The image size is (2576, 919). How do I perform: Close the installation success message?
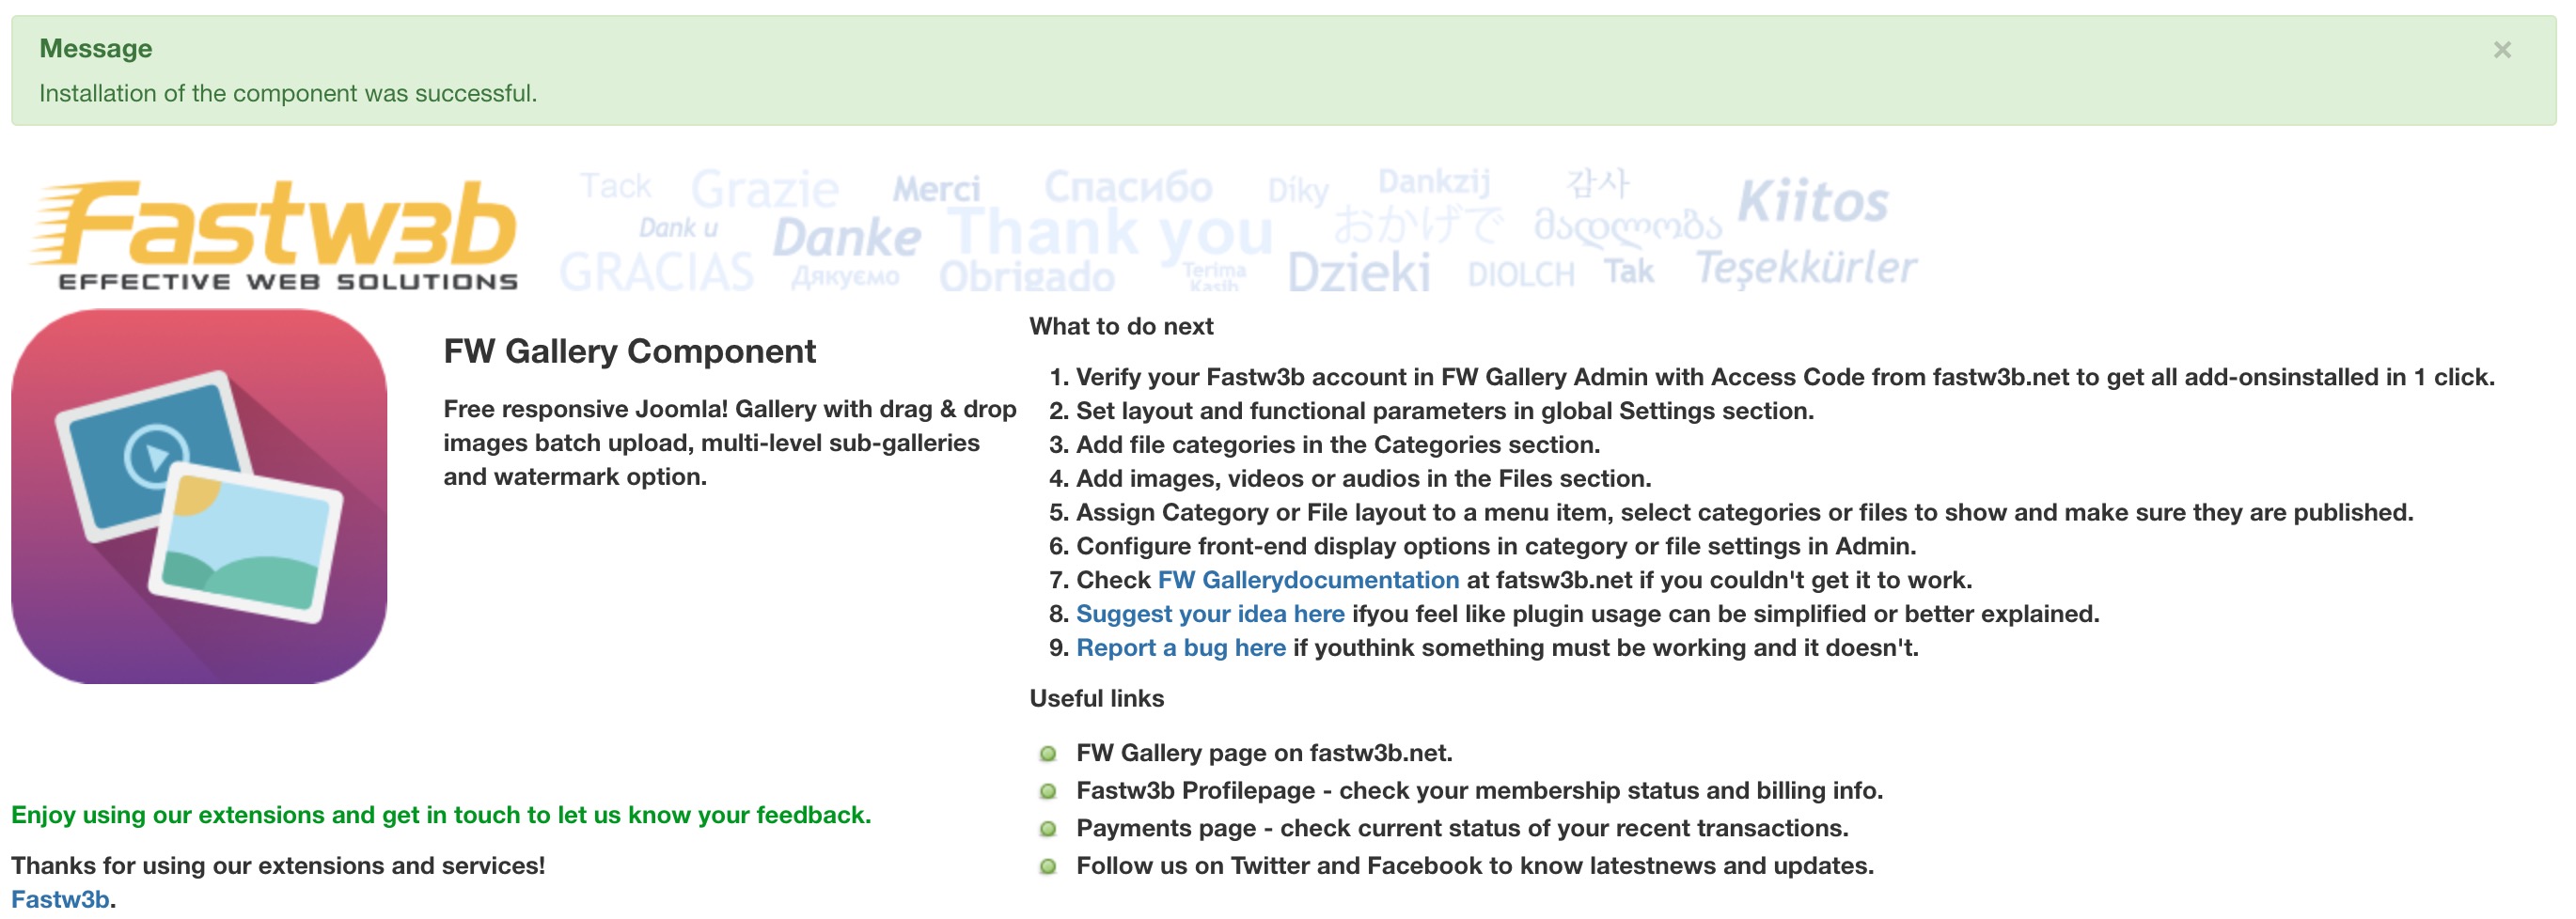click(2501, 50)
